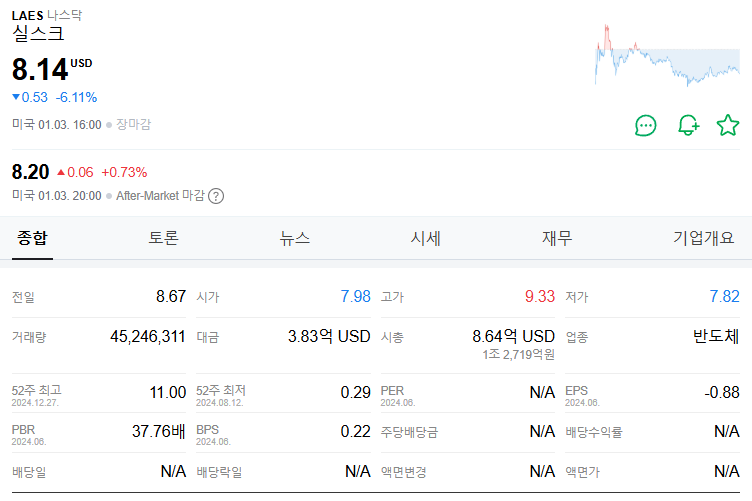Open the mini price chart thumbnail
The image size is (752, 501).
point(667,55)
